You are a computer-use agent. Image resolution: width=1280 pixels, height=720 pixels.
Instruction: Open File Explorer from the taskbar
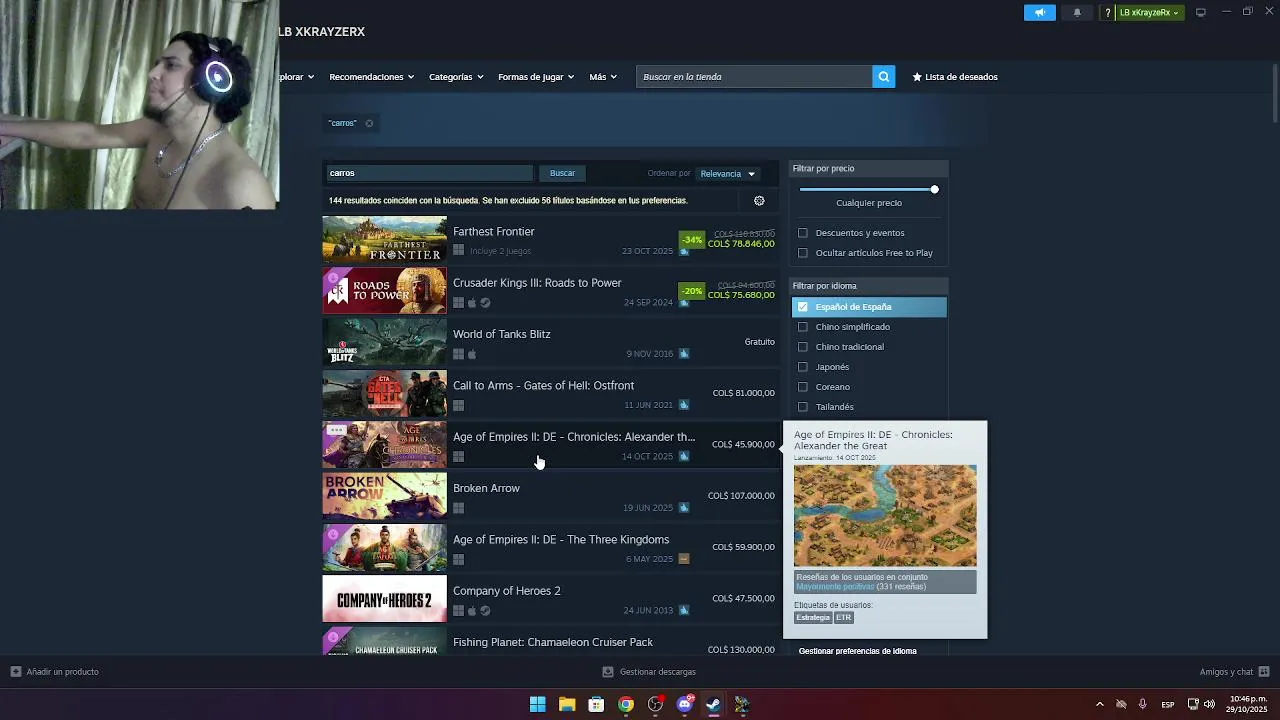(567, 704)
